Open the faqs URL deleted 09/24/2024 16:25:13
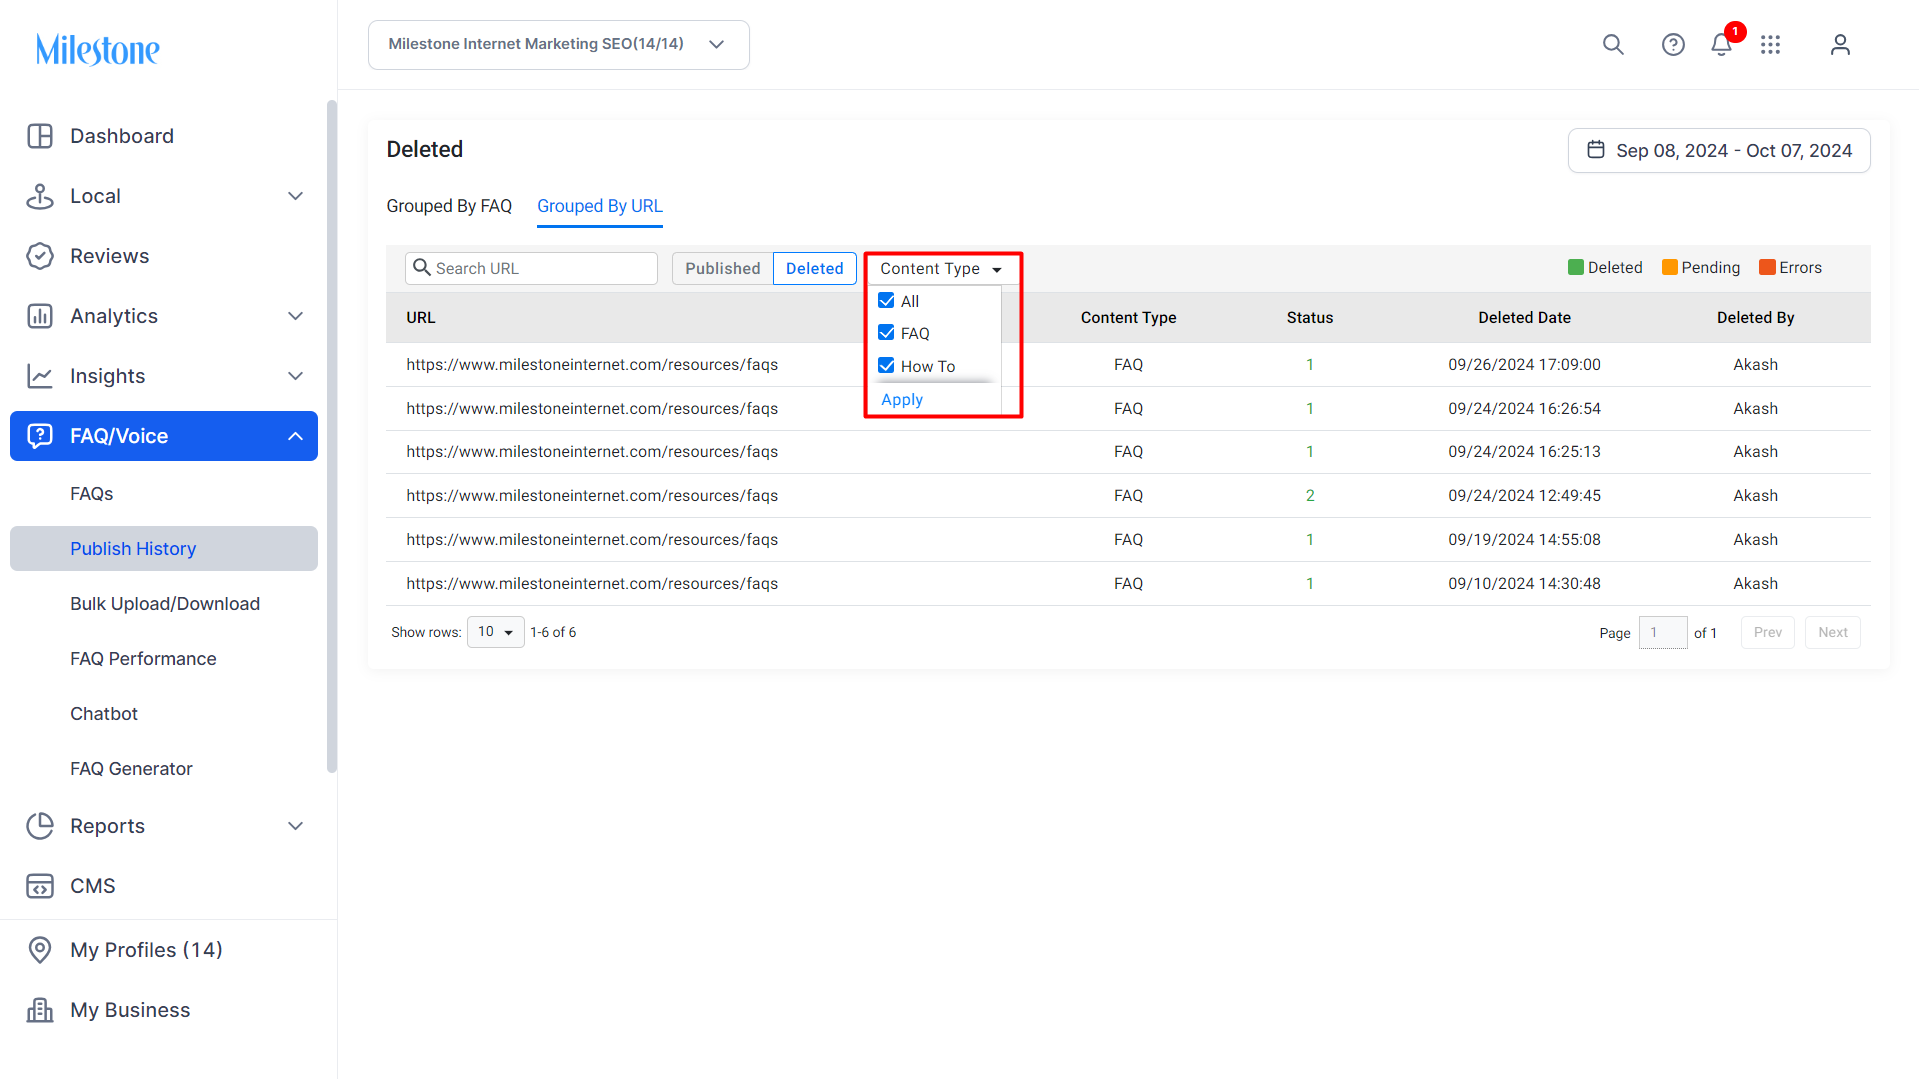This screenshot has width=1919, height=1079. tap(592, 452)
